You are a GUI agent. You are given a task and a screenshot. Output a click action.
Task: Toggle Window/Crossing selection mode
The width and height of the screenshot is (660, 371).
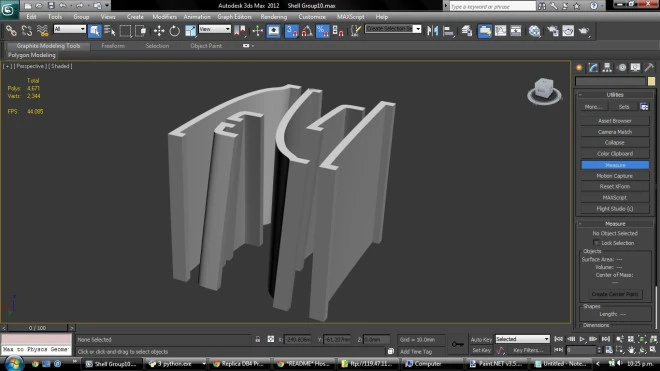(x=141, y=31)
